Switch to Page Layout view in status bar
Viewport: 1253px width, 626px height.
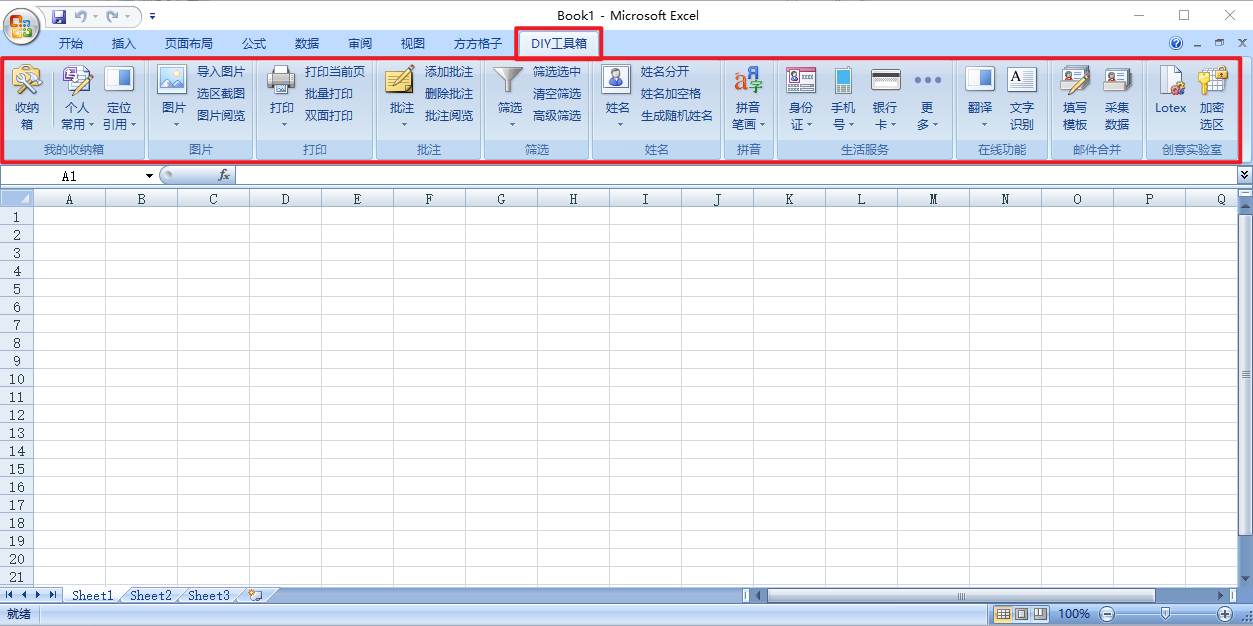[1022, 614]
